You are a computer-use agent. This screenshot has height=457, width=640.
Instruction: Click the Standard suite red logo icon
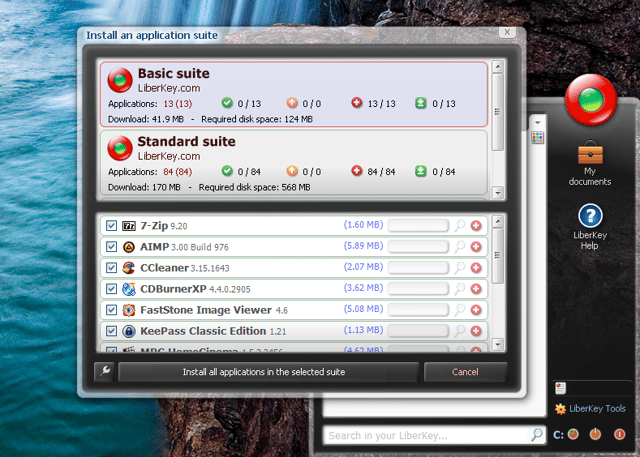[x=120, y=148]
